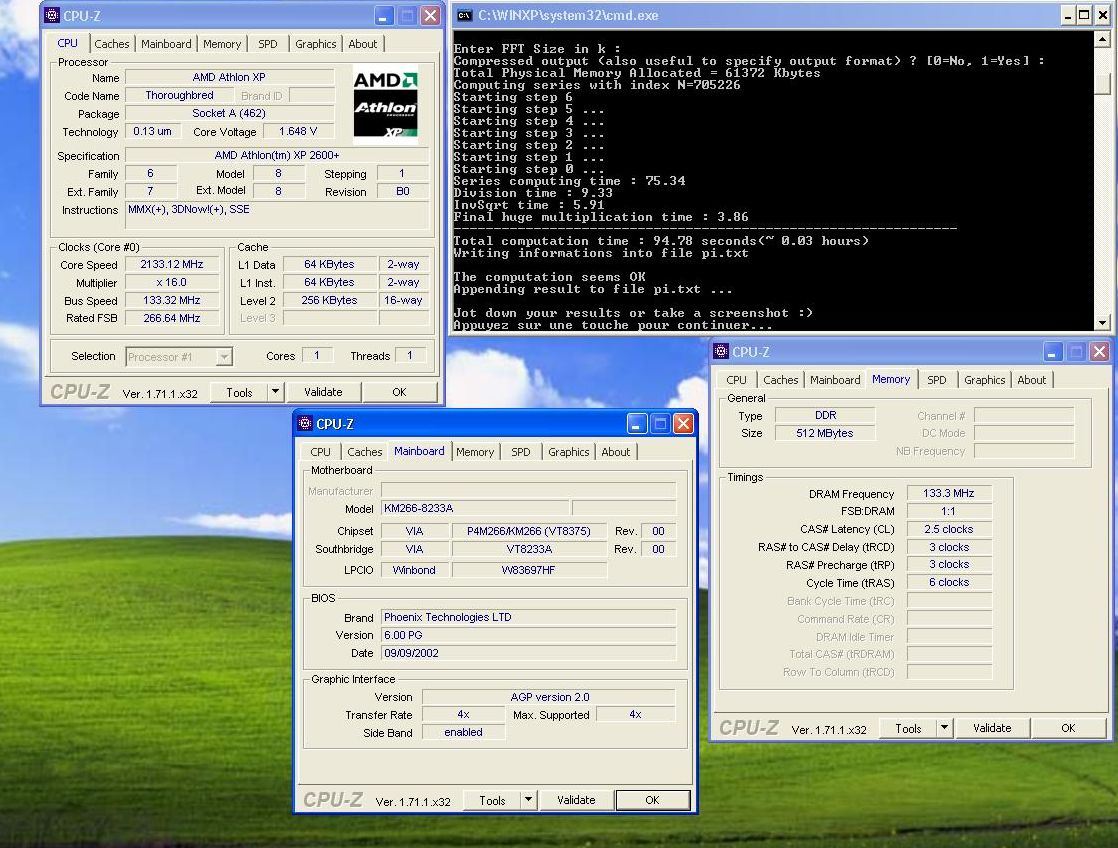Open the Tools dropdown arrow in the Memory window
Image resolution: width=1118 pixels, height=848 pixels.
point(944,727)
